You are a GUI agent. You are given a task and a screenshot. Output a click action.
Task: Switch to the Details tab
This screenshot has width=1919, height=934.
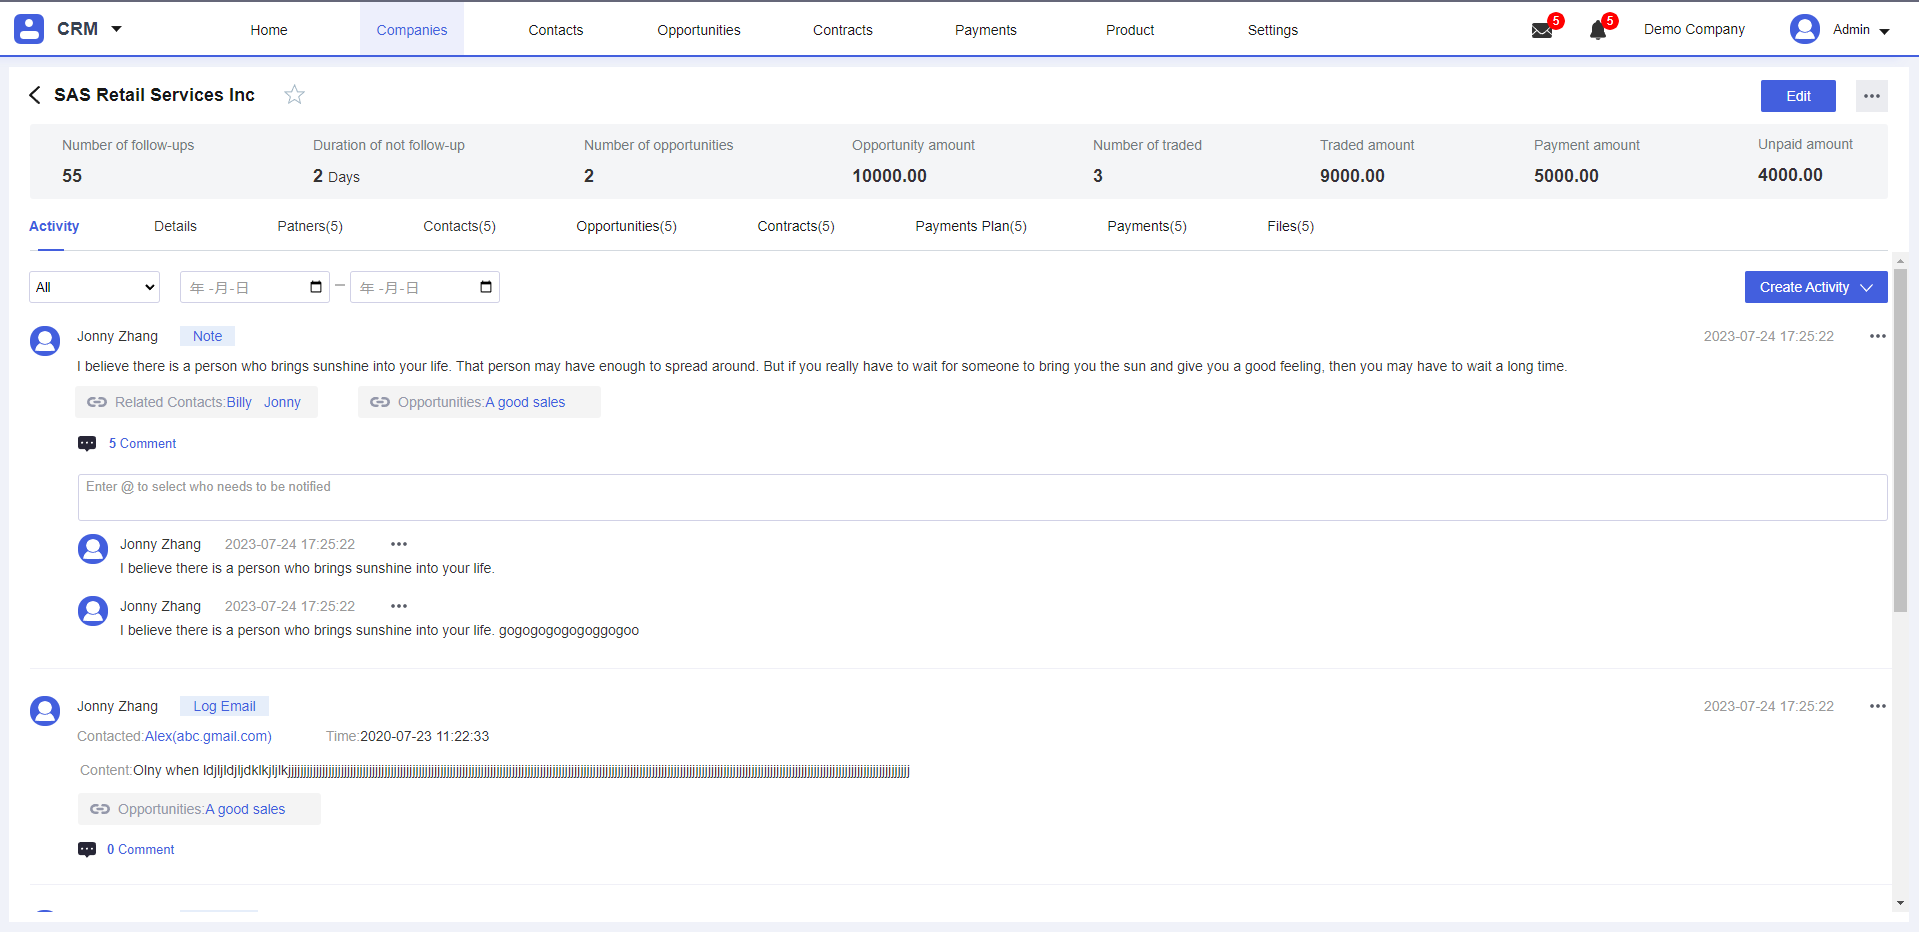pyautogui.click(x=175, y=226)
